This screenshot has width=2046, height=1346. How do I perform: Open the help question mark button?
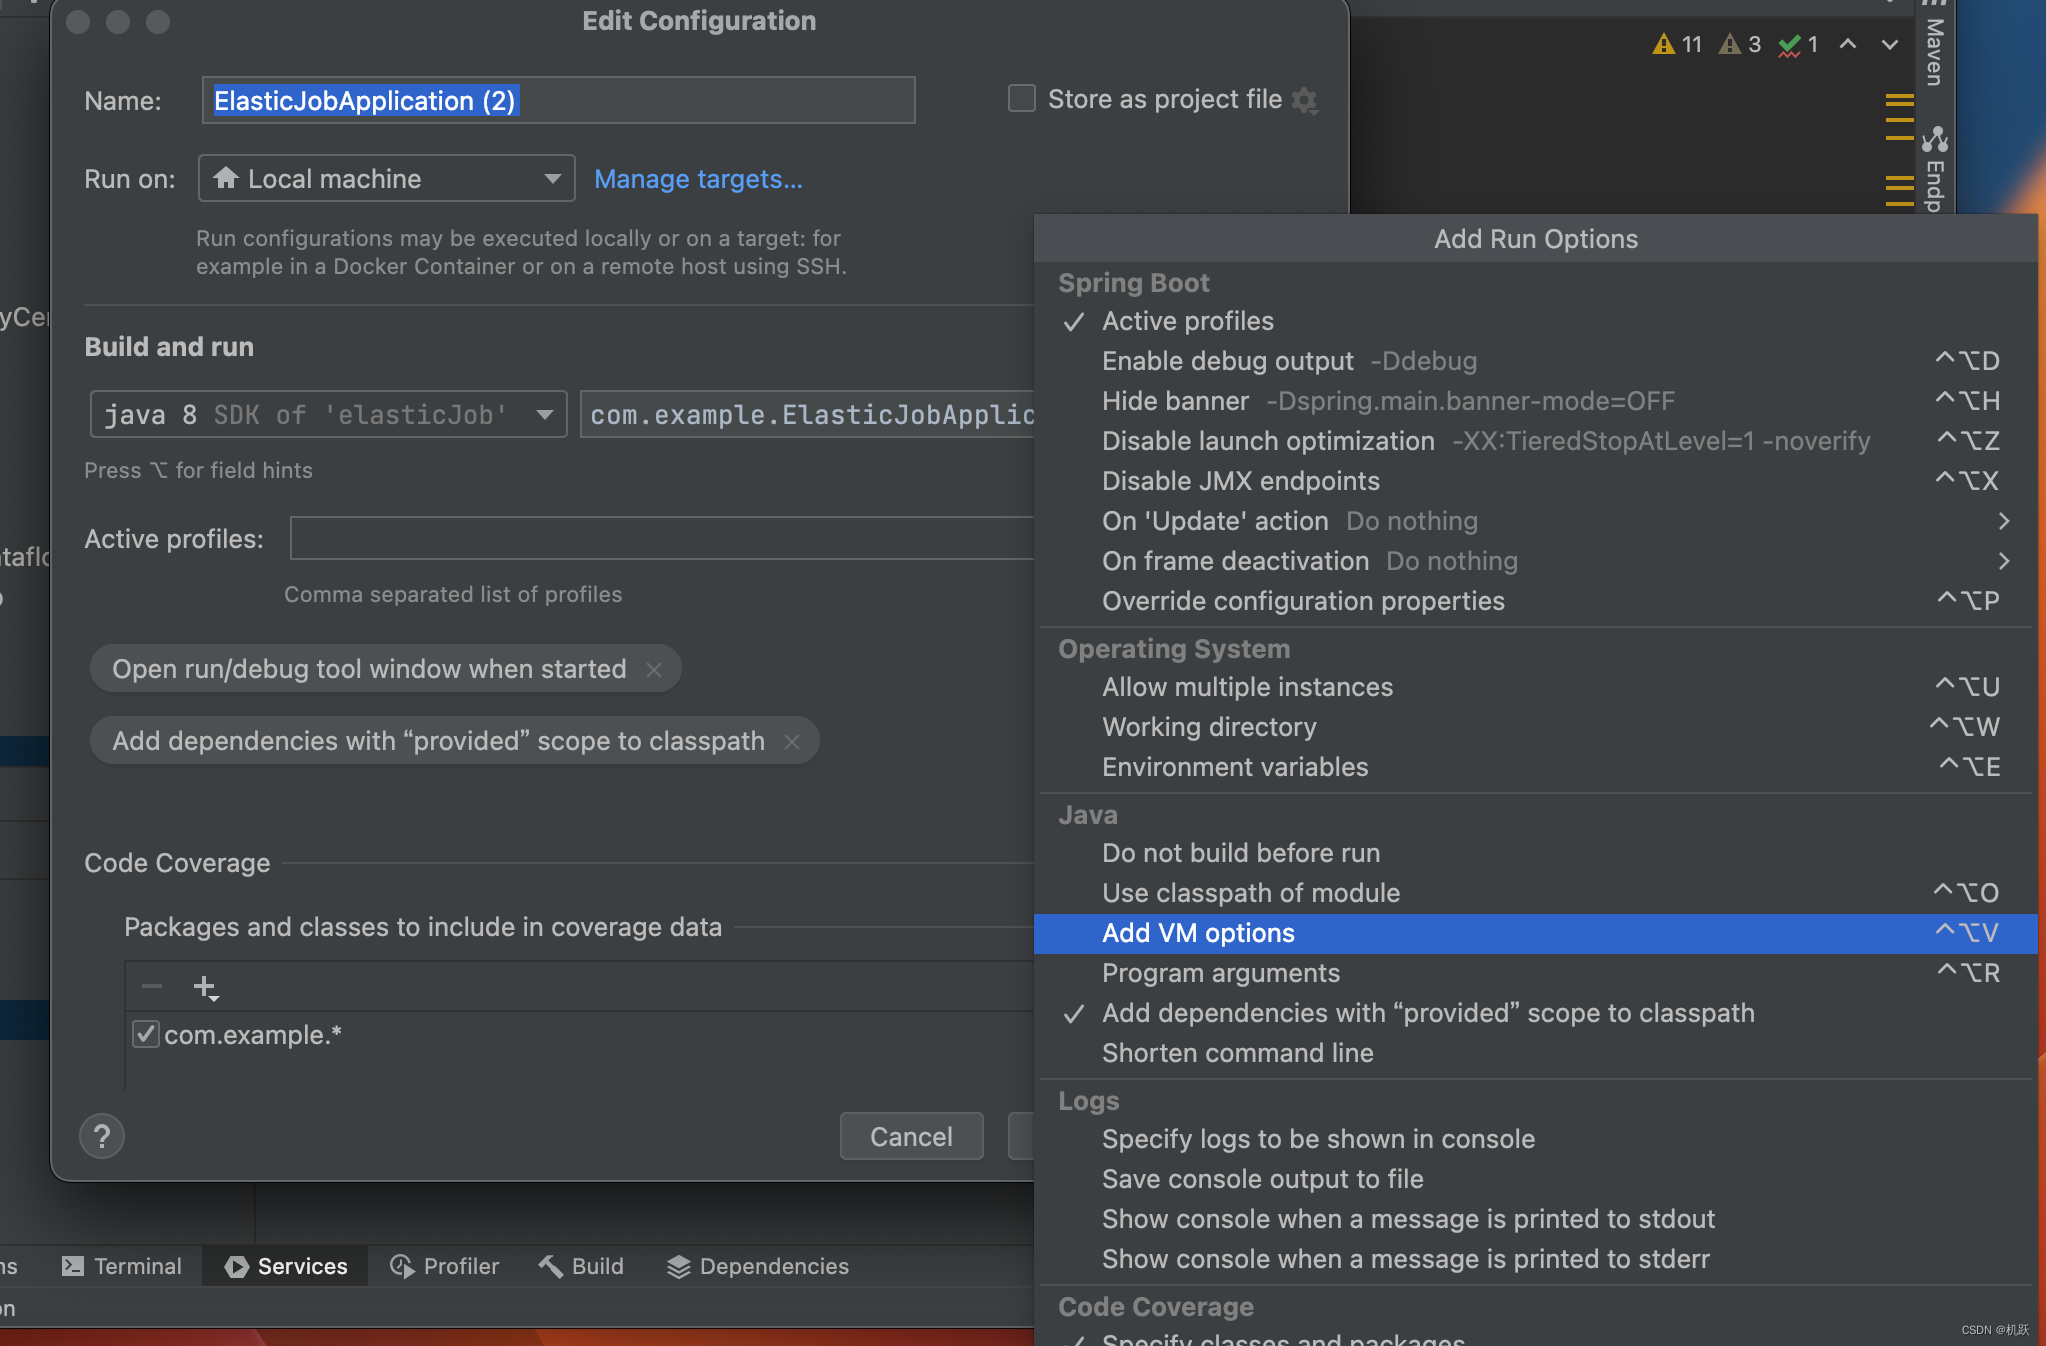tap(101, 1136)
